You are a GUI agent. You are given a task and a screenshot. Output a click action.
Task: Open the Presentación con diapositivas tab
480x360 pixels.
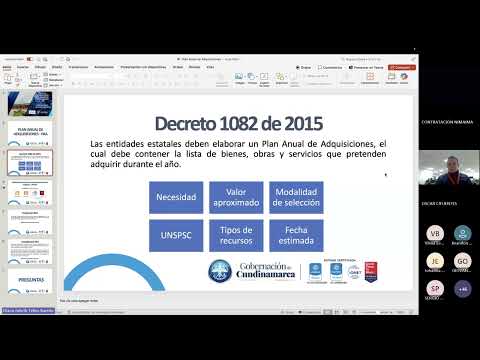coord(143,67)
